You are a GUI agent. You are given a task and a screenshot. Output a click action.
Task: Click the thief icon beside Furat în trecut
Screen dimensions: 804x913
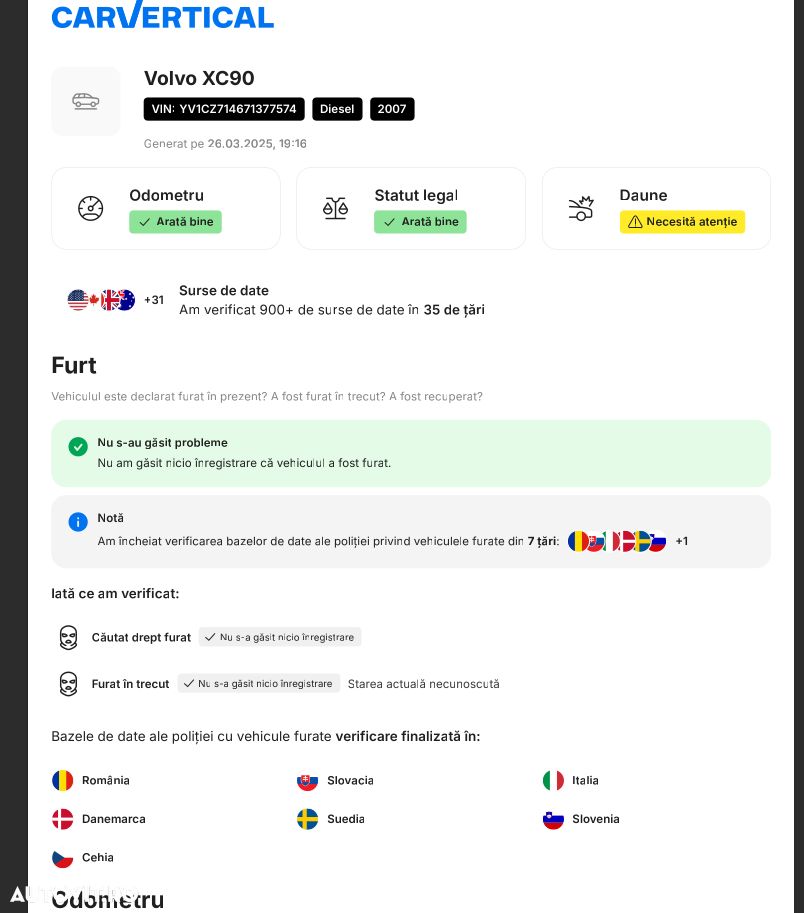click(68, 684)
